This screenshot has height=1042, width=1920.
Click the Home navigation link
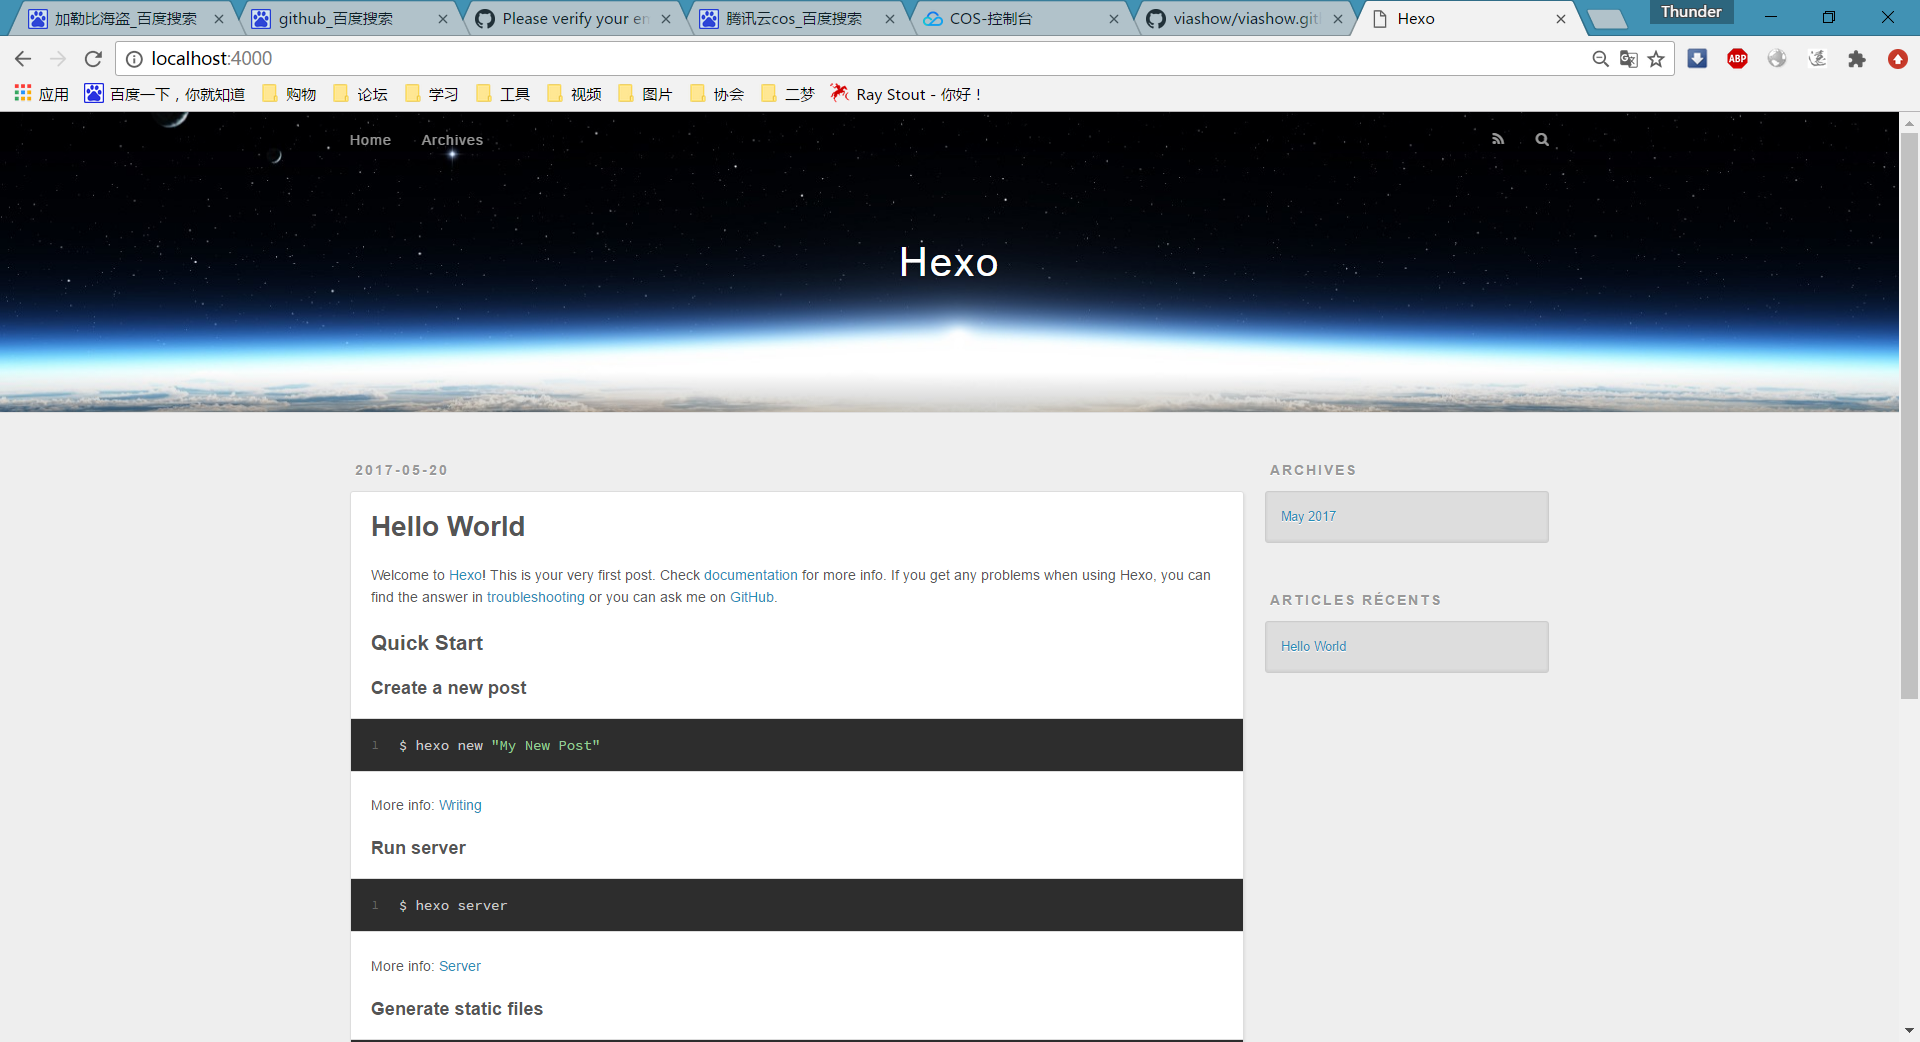click(370, 140)
